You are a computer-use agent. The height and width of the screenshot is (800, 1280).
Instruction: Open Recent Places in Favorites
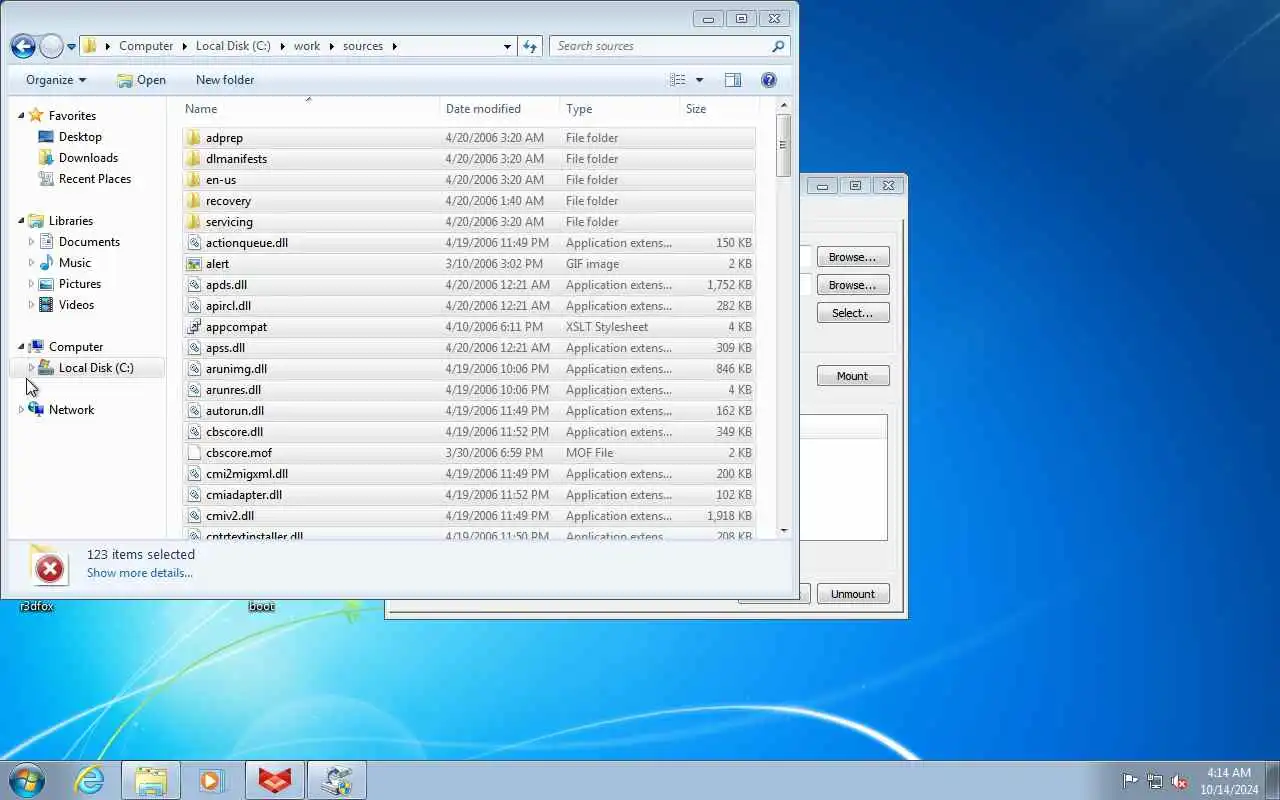point(95,179)
